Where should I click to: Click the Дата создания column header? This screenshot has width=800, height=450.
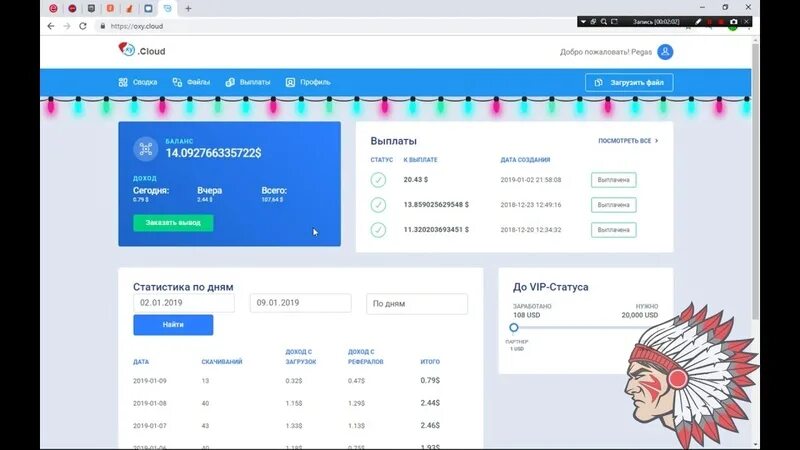tap(525, 160)
